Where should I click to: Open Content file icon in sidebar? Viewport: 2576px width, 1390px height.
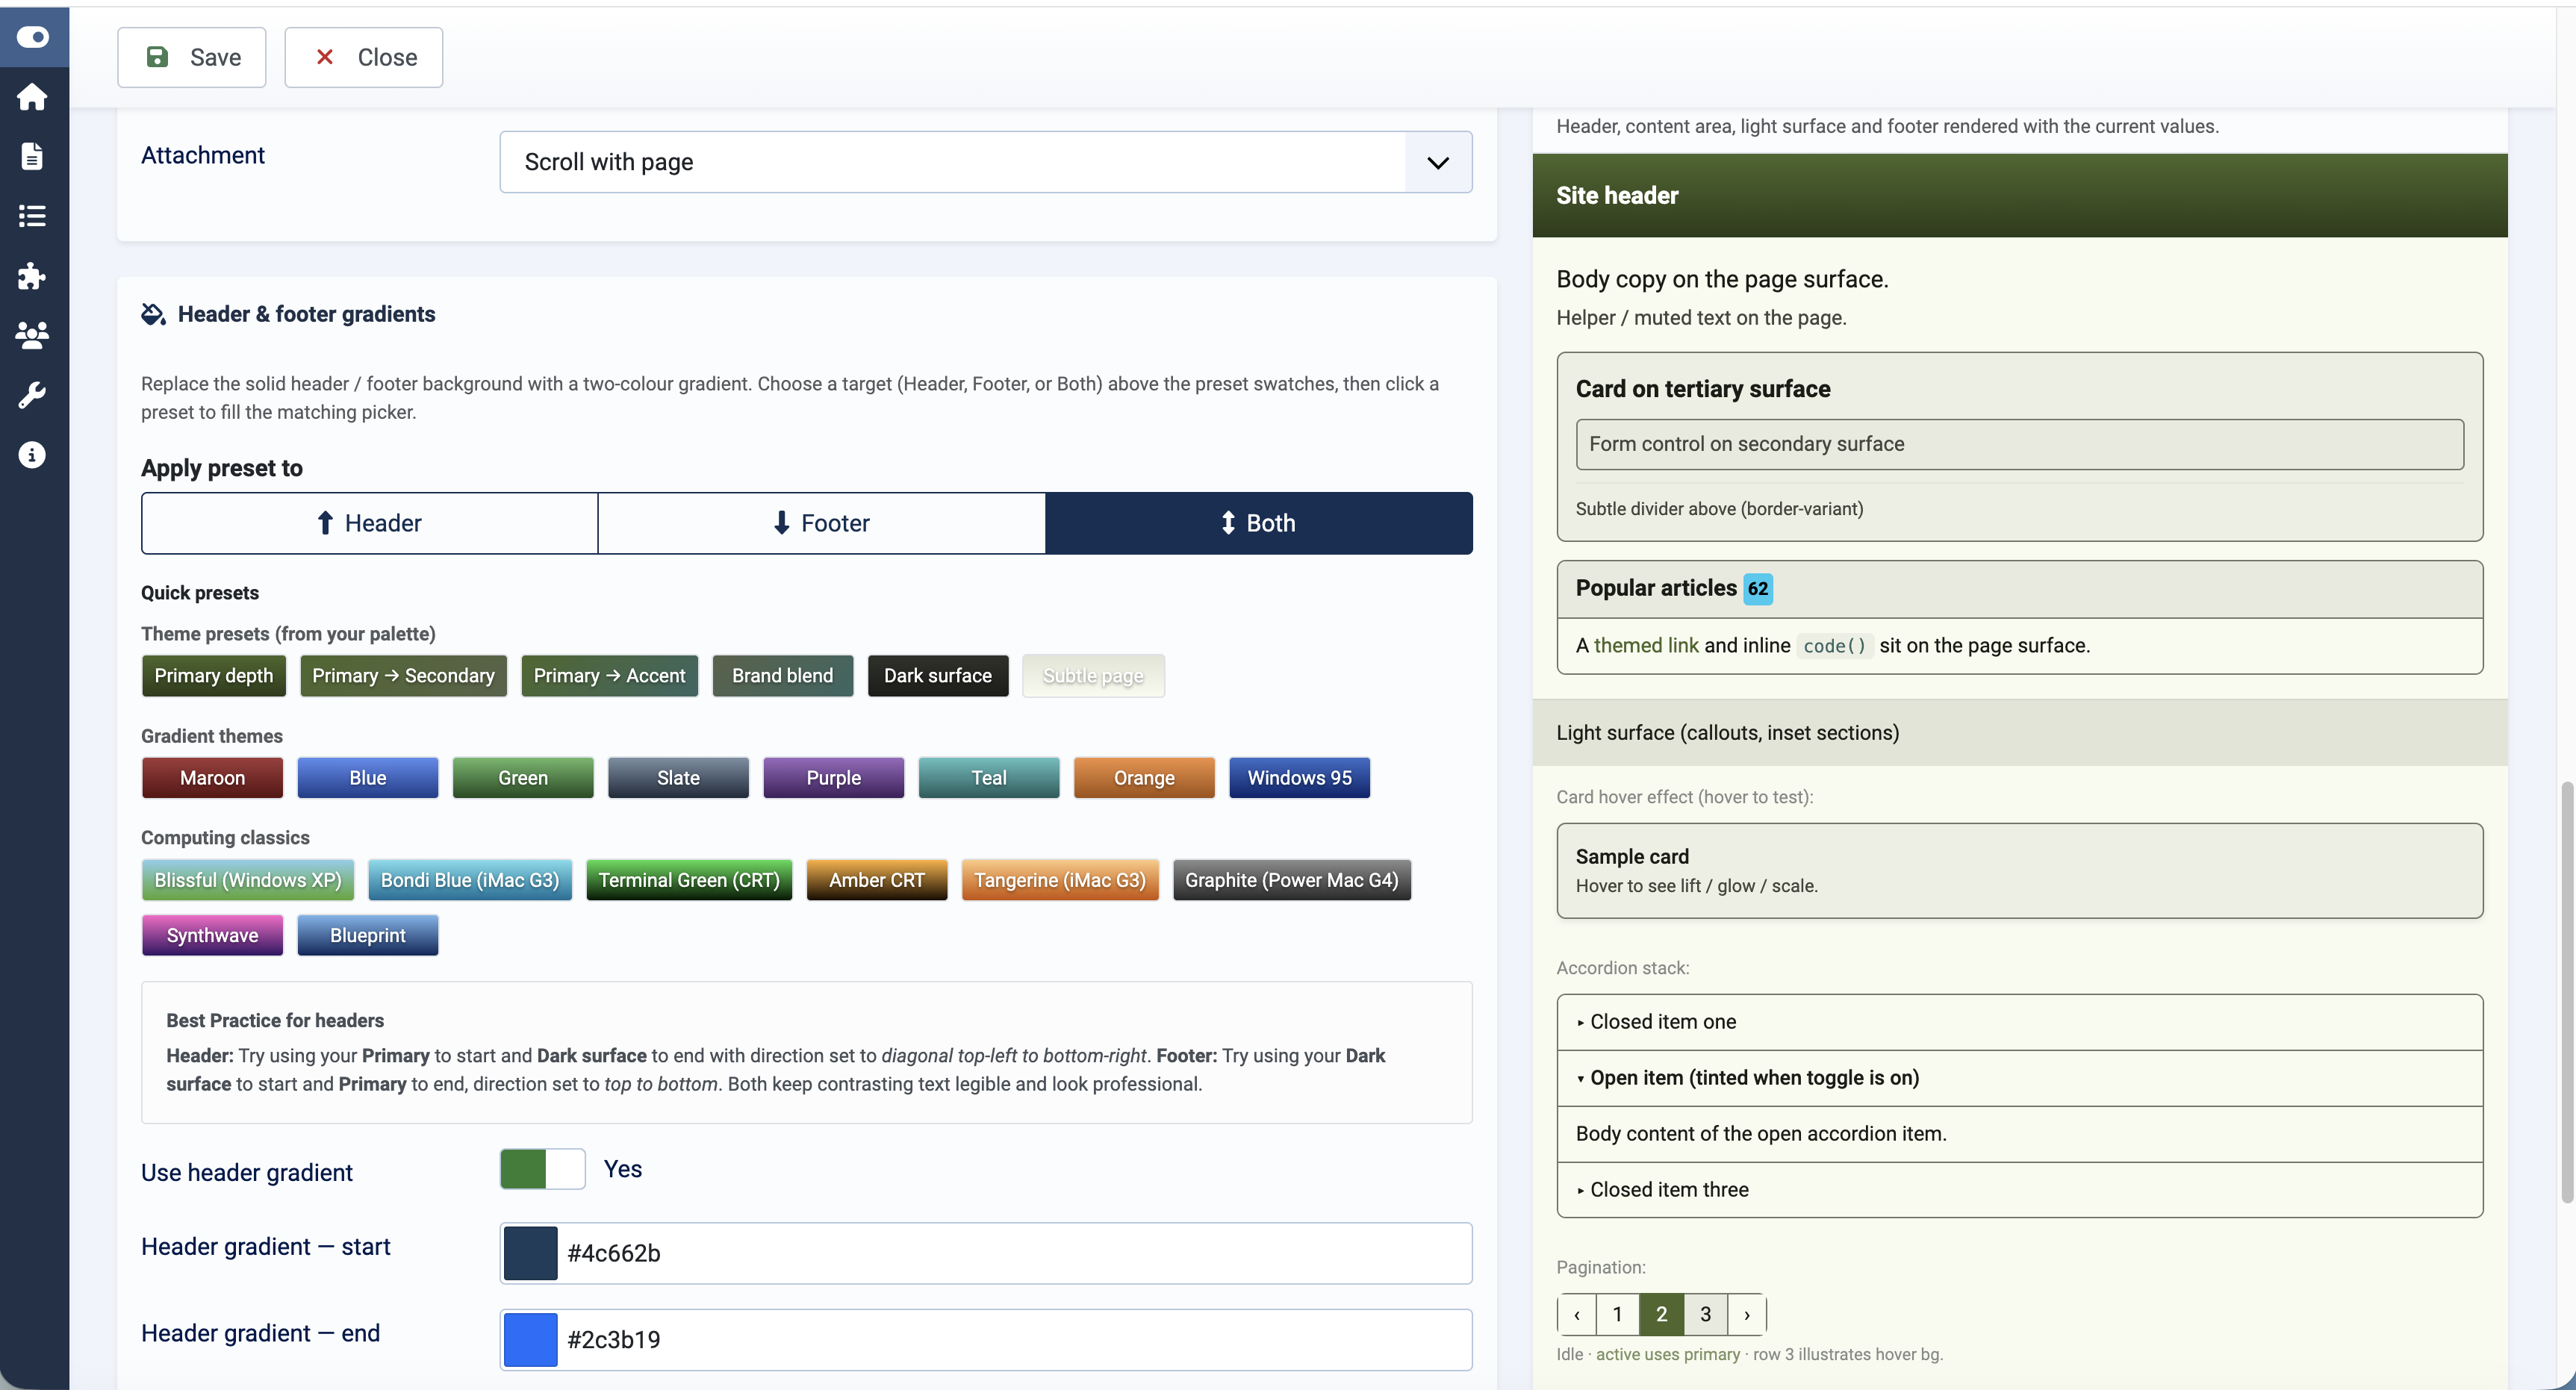tap(32, 156)
